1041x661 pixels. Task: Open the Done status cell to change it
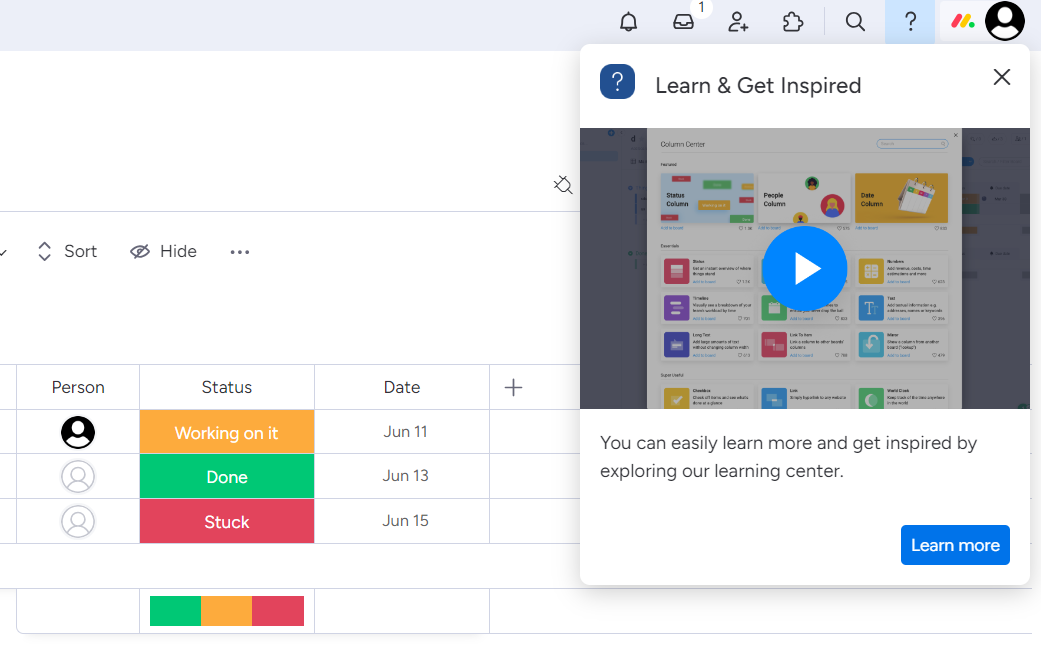(x=226, y=476)
